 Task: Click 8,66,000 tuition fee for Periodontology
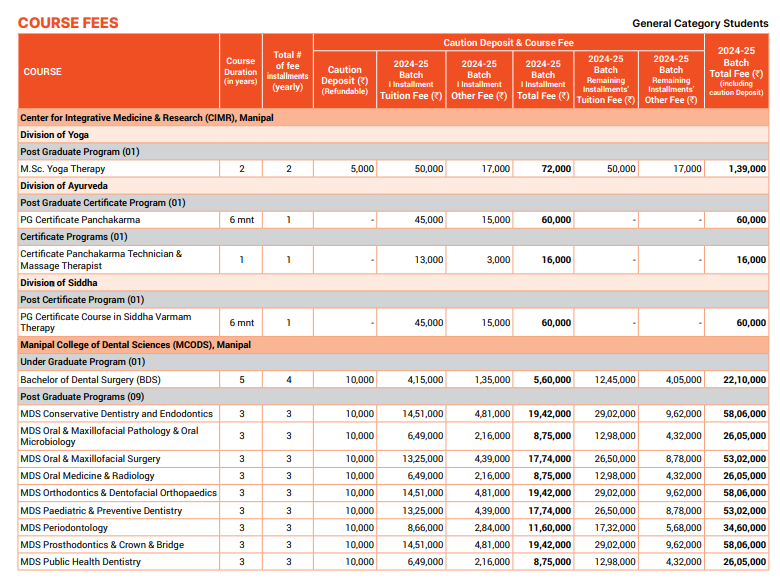[425, 528]
